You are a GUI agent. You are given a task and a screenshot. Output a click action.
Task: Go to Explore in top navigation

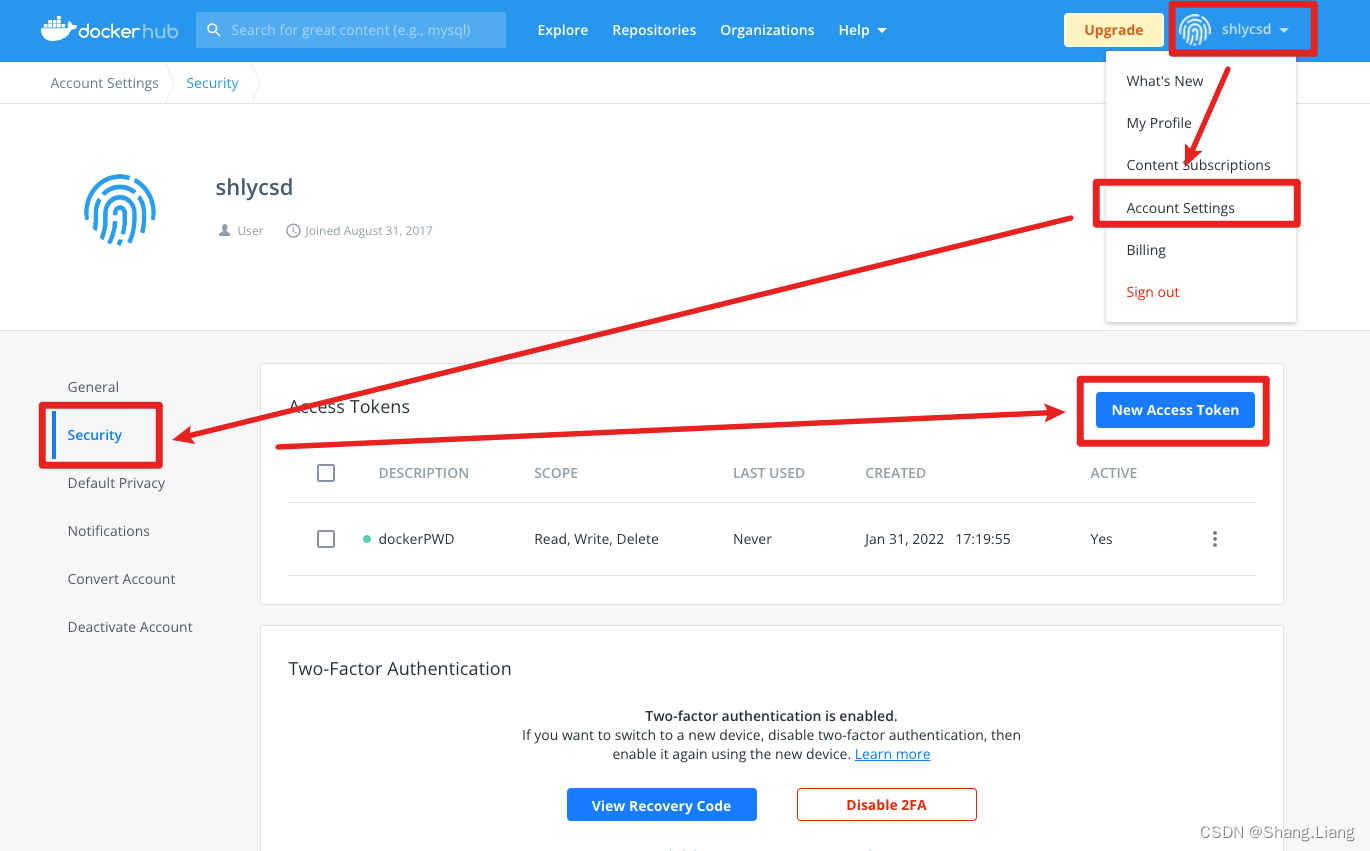coord(563,30)
